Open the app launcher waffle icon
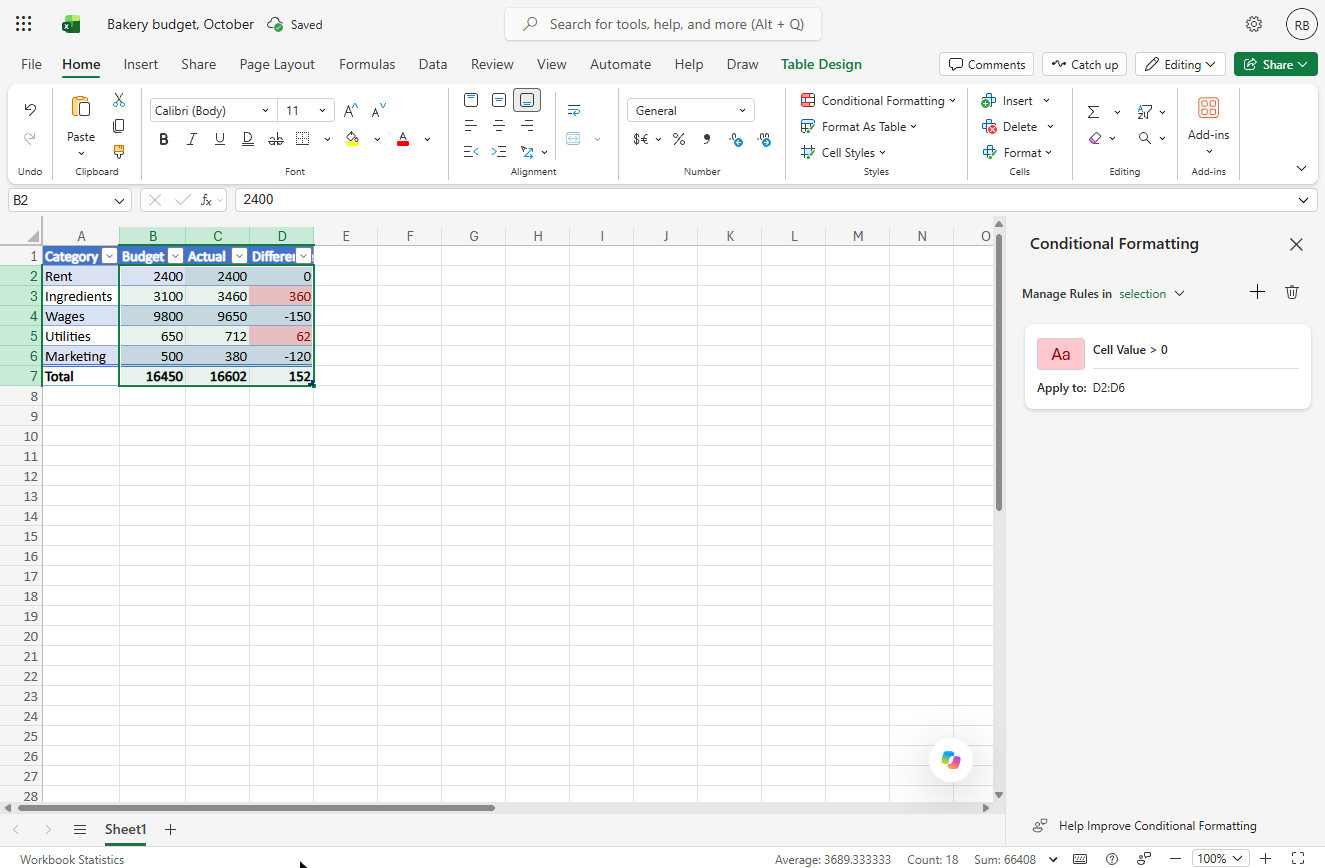Screen dimensions: 1325x868 pyautogui.click(x=24, y=24)
